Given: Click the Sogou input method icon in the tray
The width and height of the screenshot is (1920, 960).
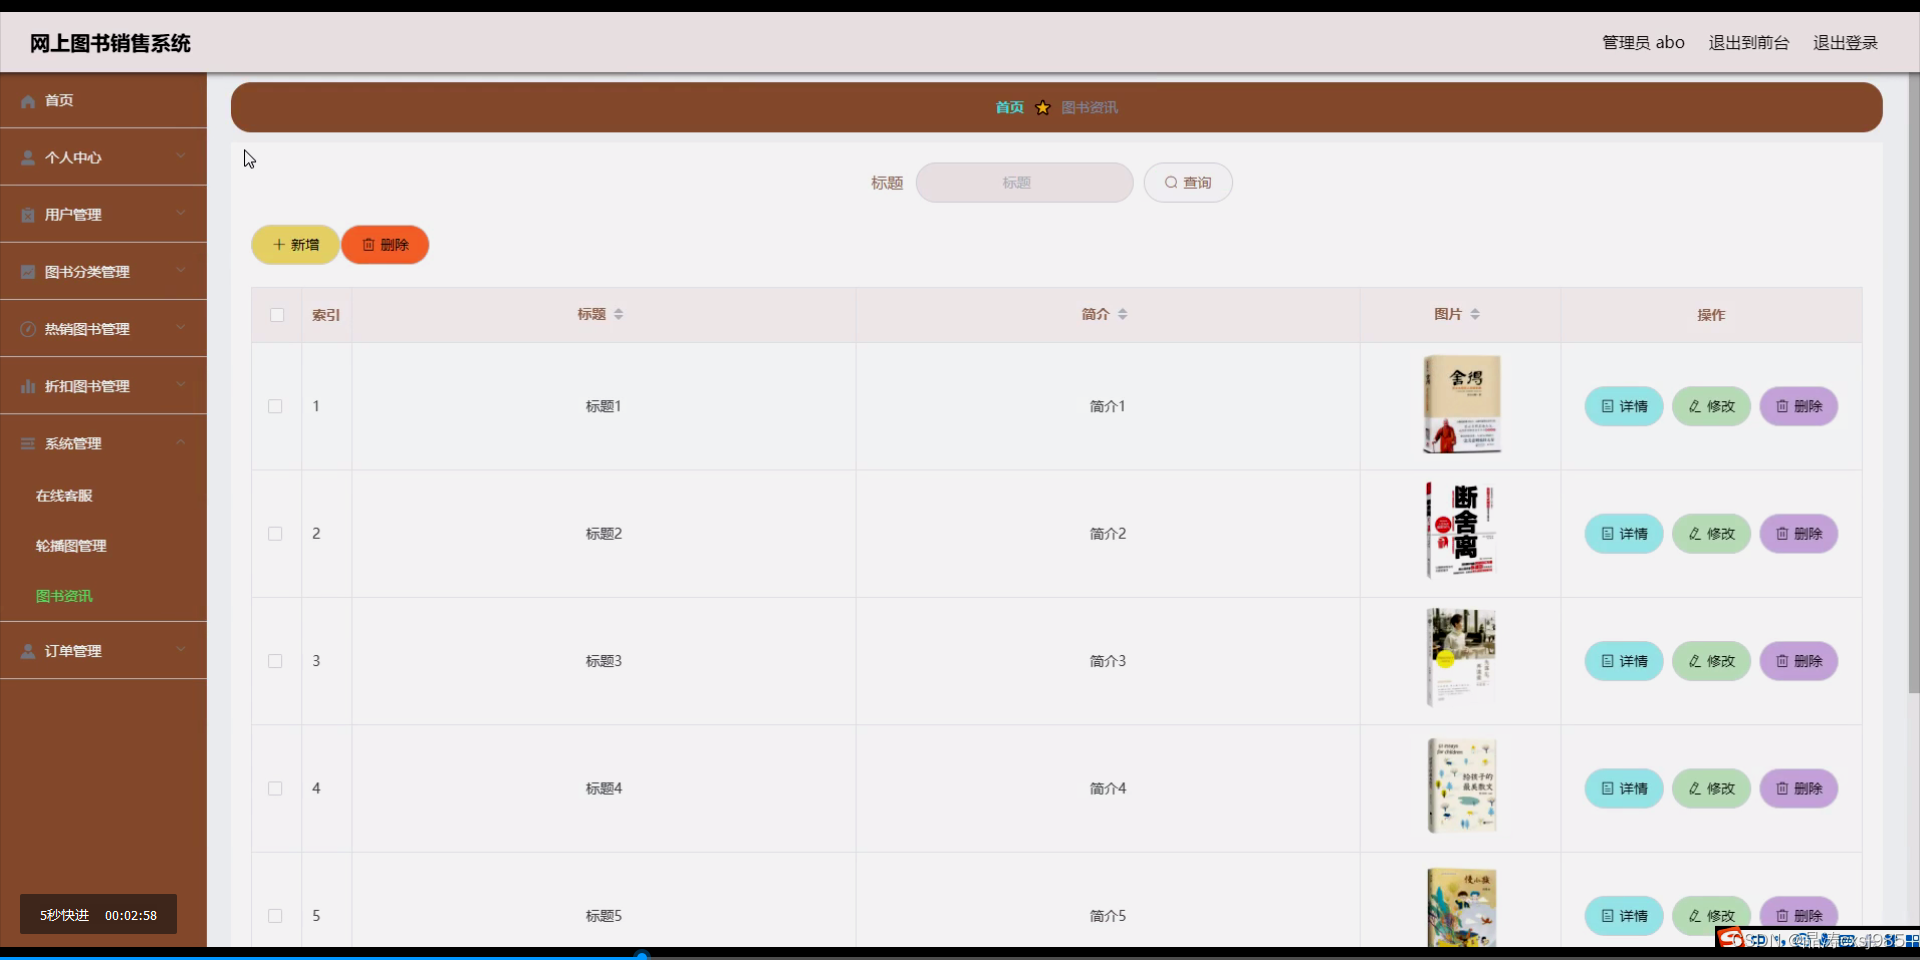Looking at the screenshot, I should click(x=1732, y=938).
